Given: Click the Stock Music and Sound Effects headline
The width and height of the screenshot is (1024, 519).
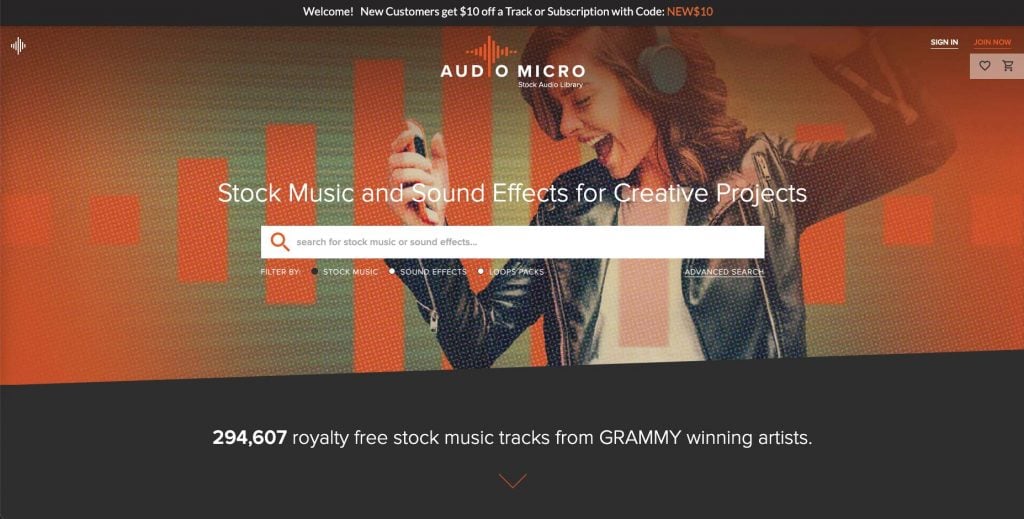Looking at the screenshot, I should coord(512,193).
